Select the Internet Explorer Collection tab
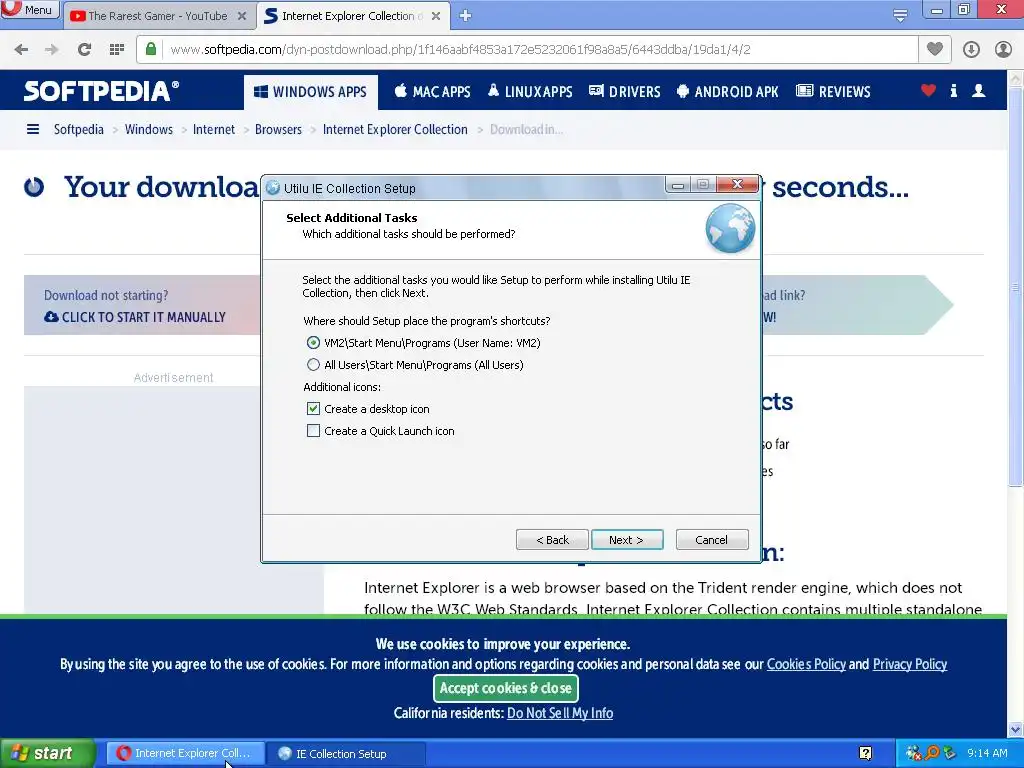 point(351,16)
